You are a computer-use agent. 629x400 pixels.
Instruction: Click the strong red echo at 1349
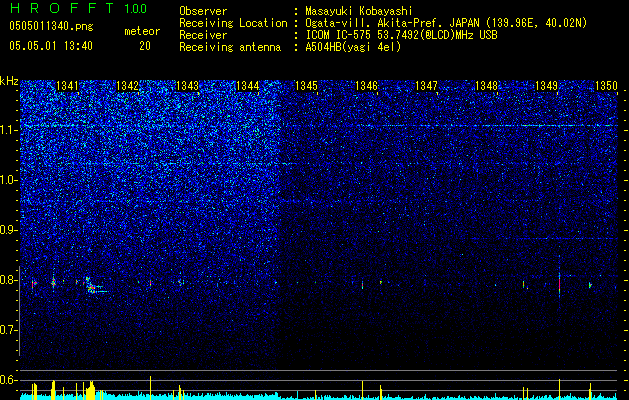click(x=559, y=283)
